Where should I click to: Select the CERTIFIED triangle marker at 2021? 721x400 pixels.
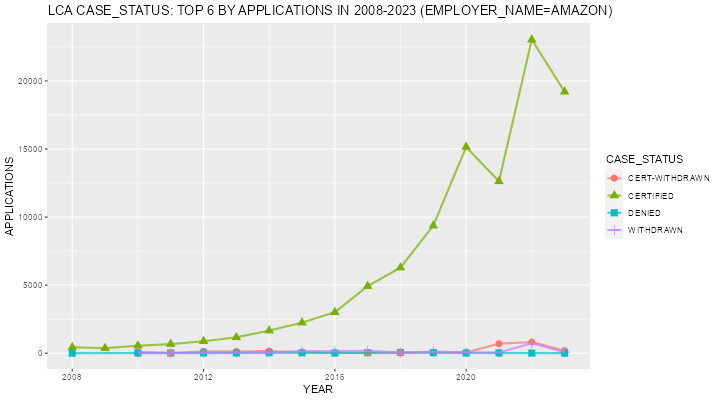coord(499,180)
